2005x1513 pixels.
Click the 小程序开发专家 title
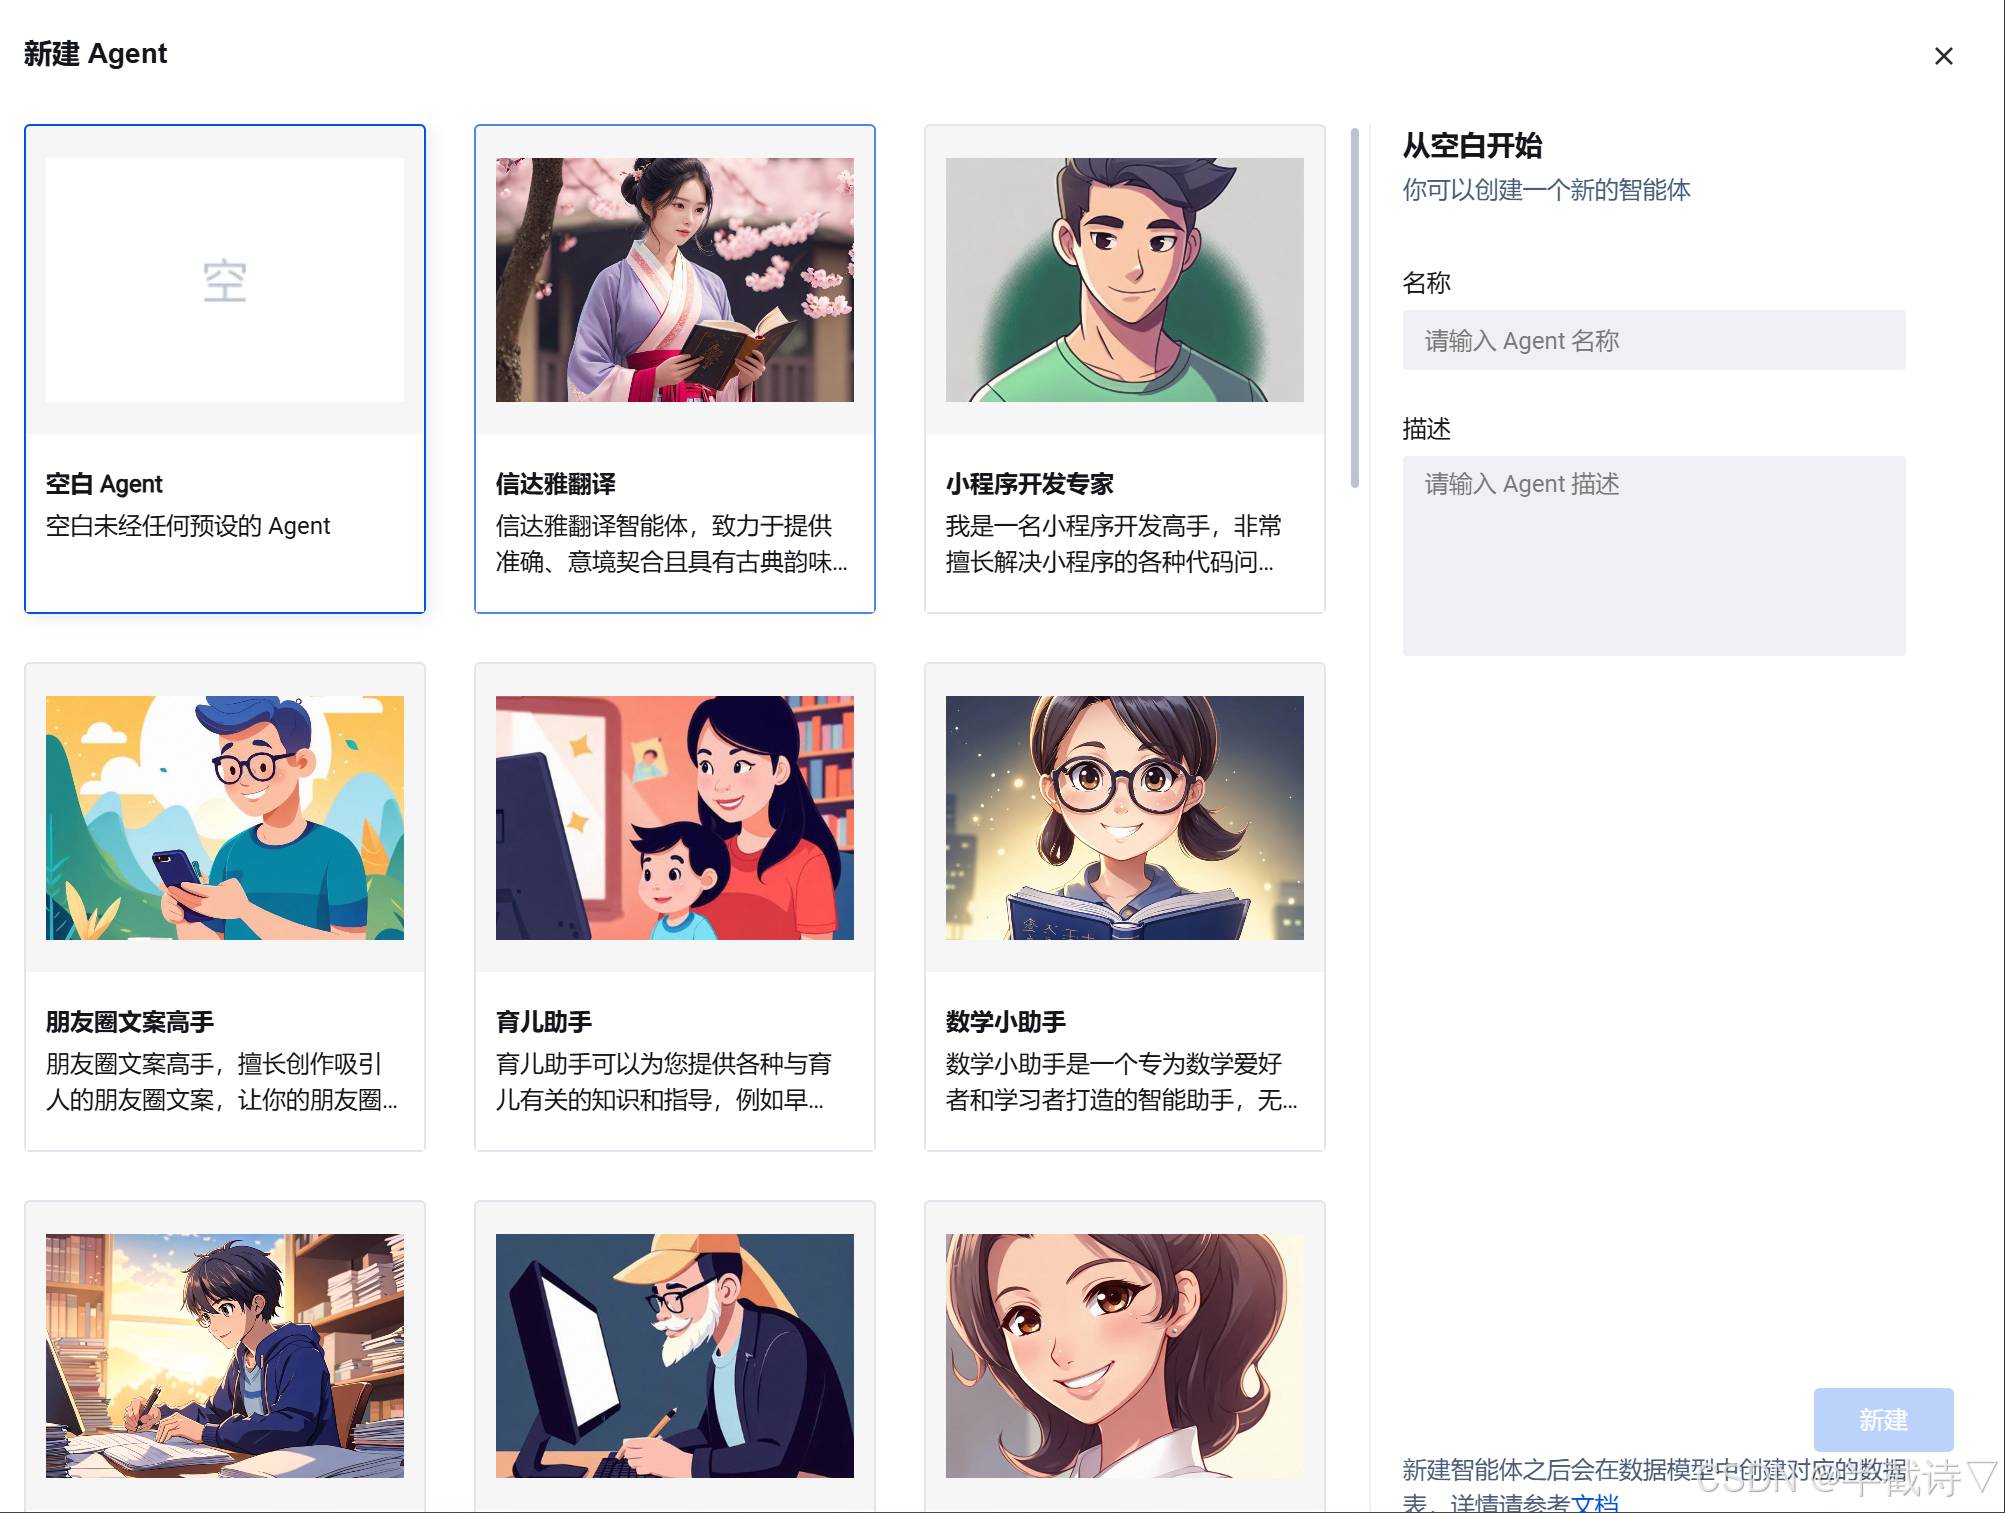(x=1030, y=484)
